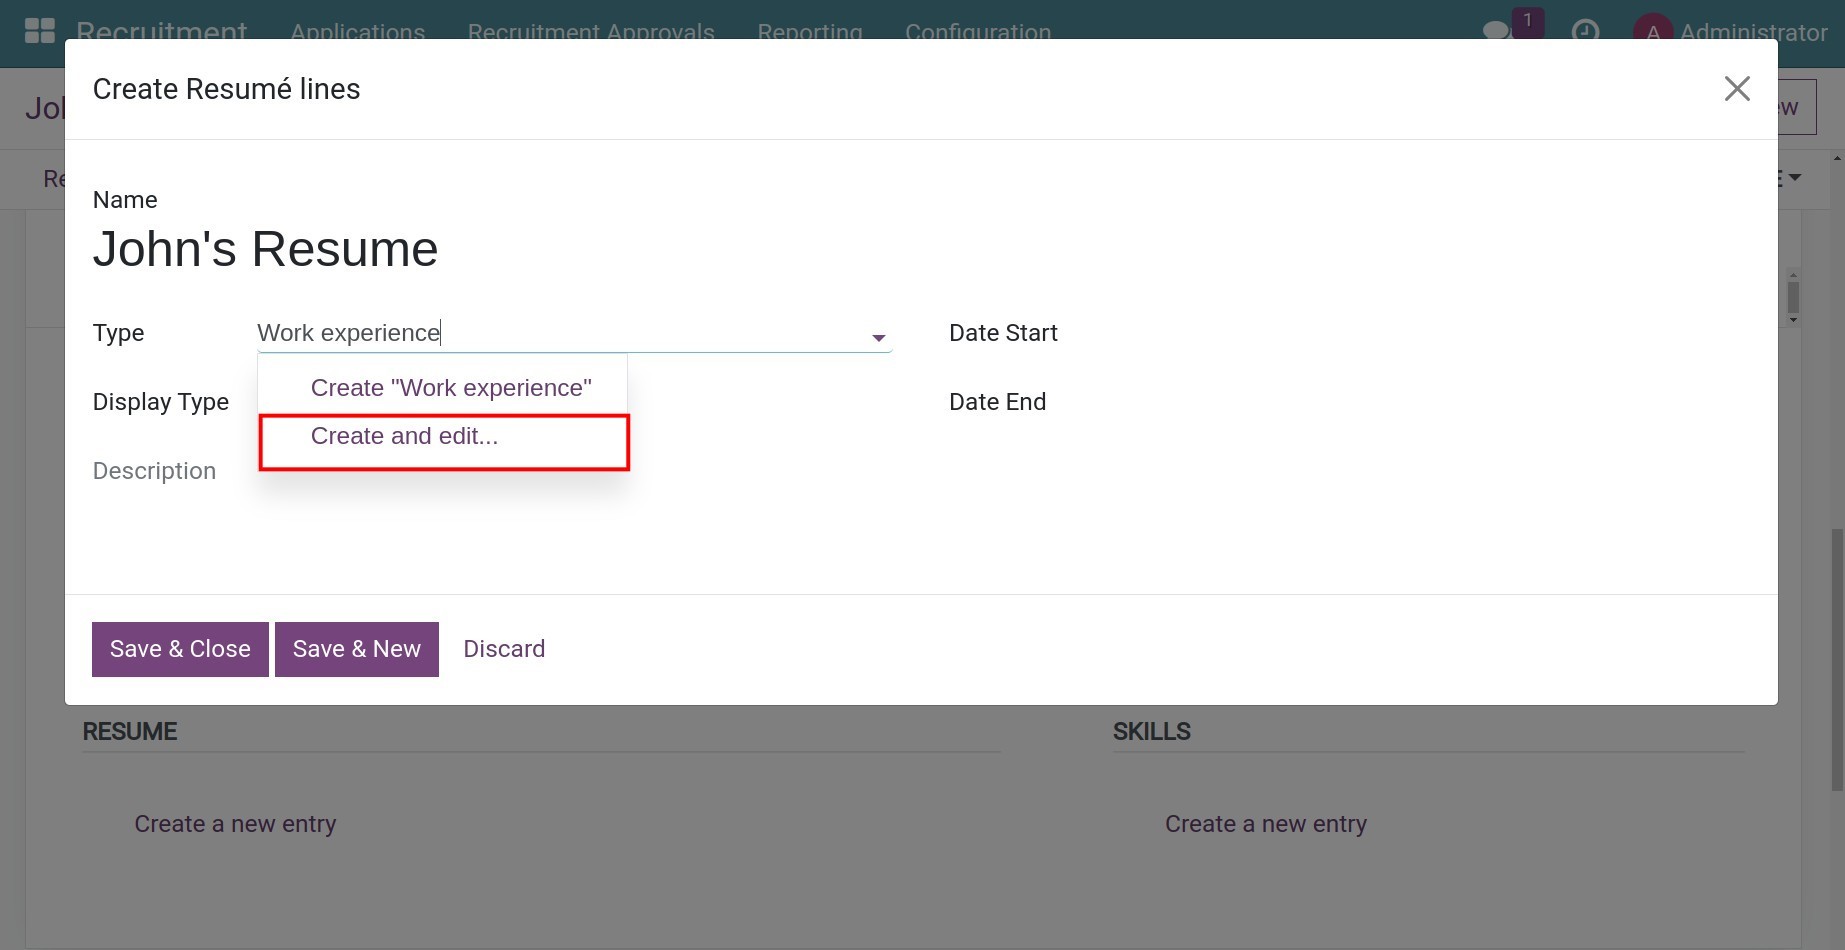Choose the Create and edit... option
The height and width of the screenshot is (950, 1845).
(404, 437)
